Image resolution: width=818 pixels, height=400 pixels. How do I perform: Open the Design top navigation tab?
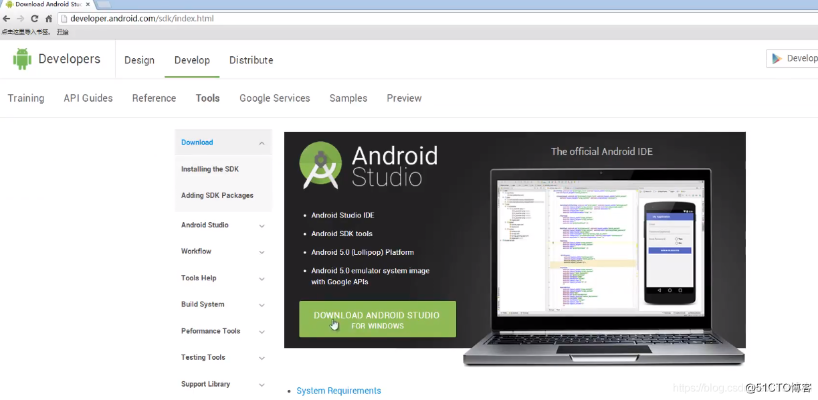[139, 60]
